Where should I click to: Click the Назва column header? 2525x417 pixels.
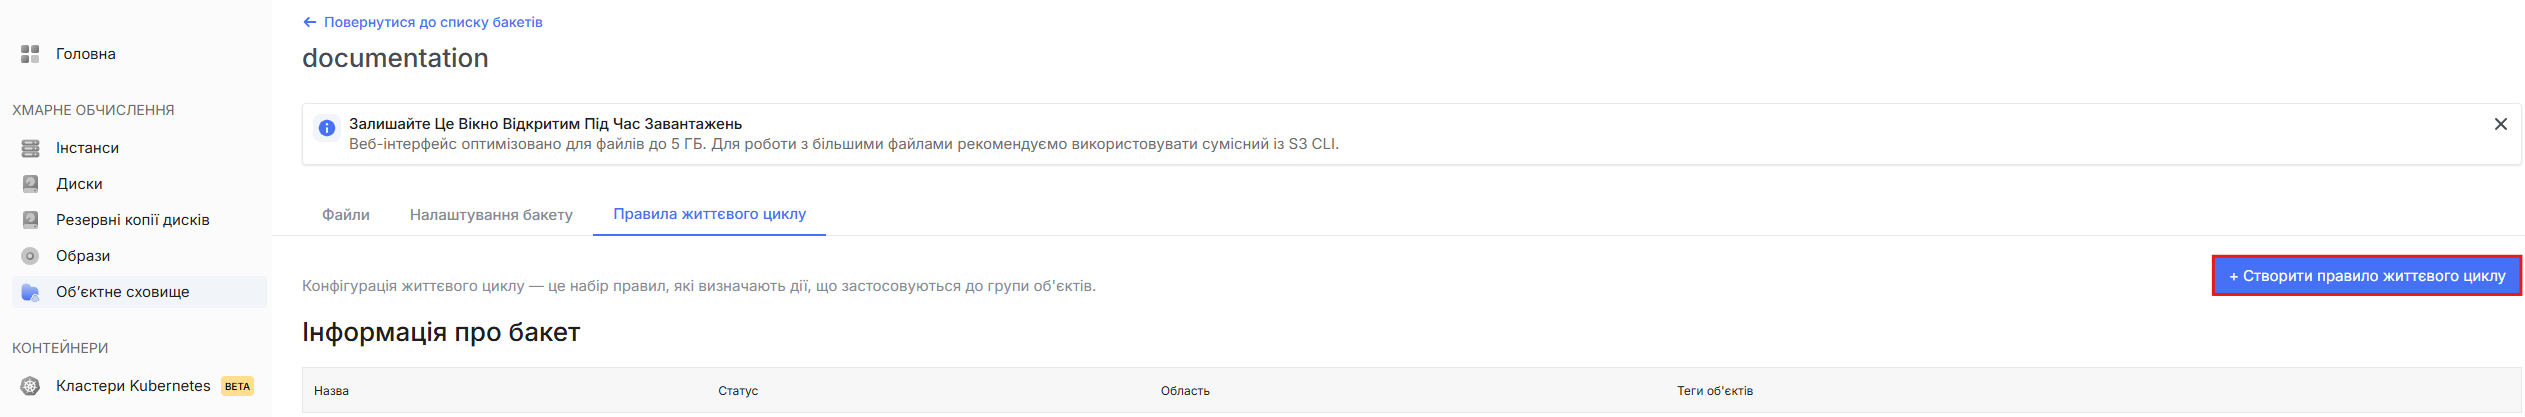pyautogui.click(x=331, y=391)
